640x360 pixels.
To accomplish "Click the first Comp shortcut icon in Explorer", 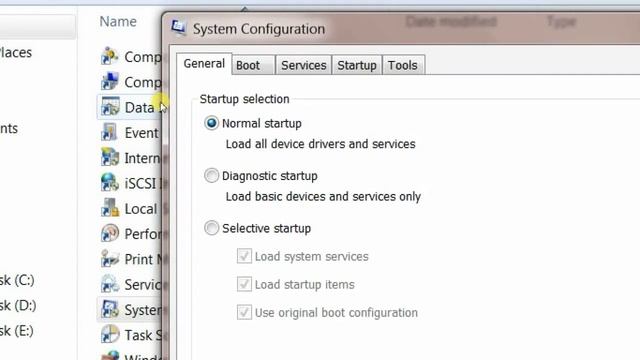I will [110, 56].
